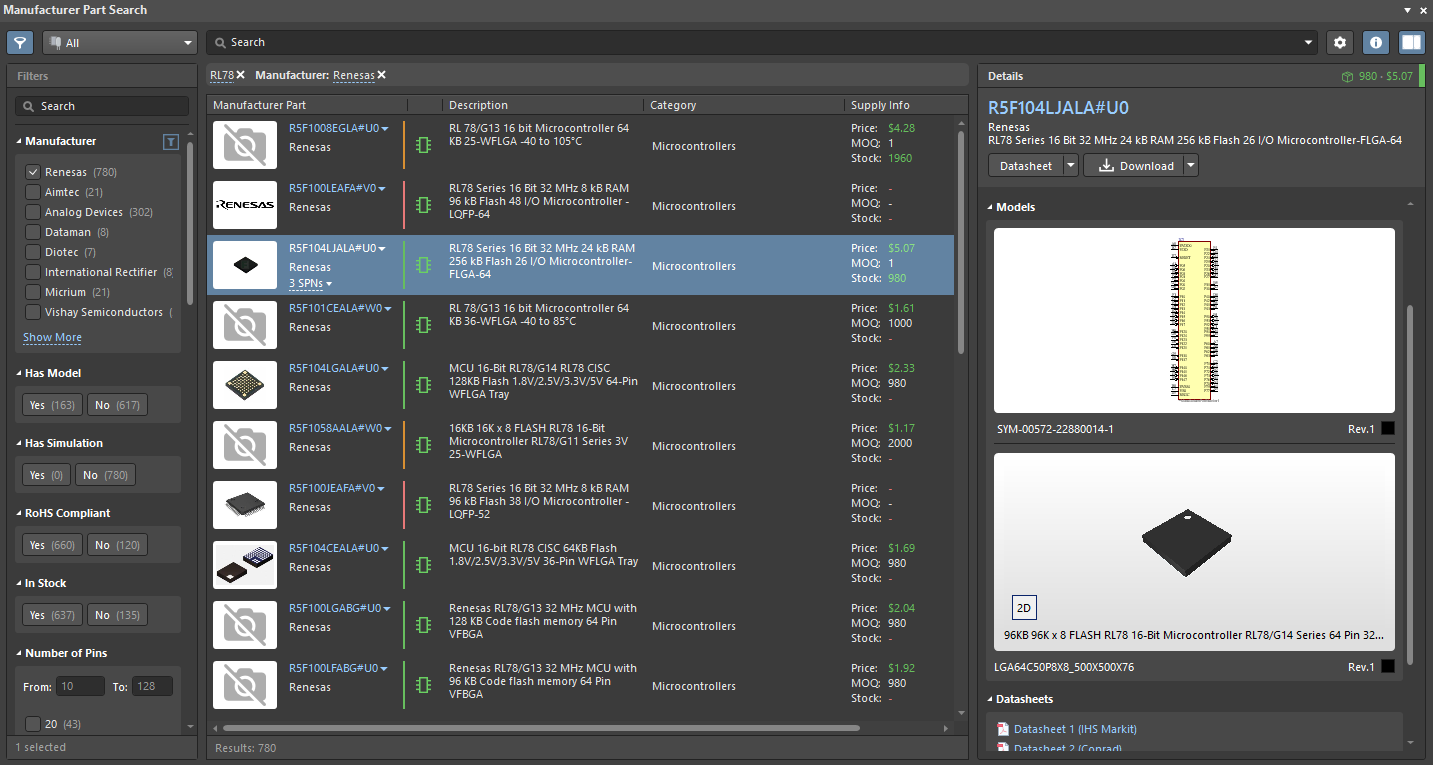Check the Diotec manufacturer checkbox
1433x765 pixels.
point(33,252)
